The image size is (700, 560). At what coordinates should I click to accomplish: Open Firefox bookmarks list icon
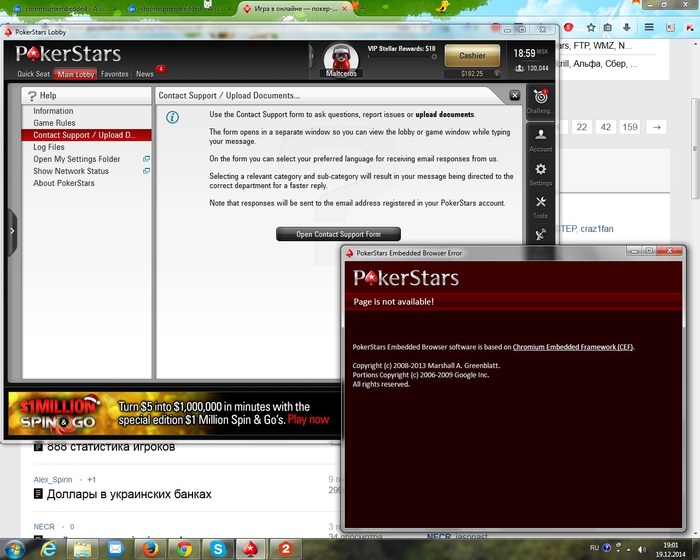point(608,28)
